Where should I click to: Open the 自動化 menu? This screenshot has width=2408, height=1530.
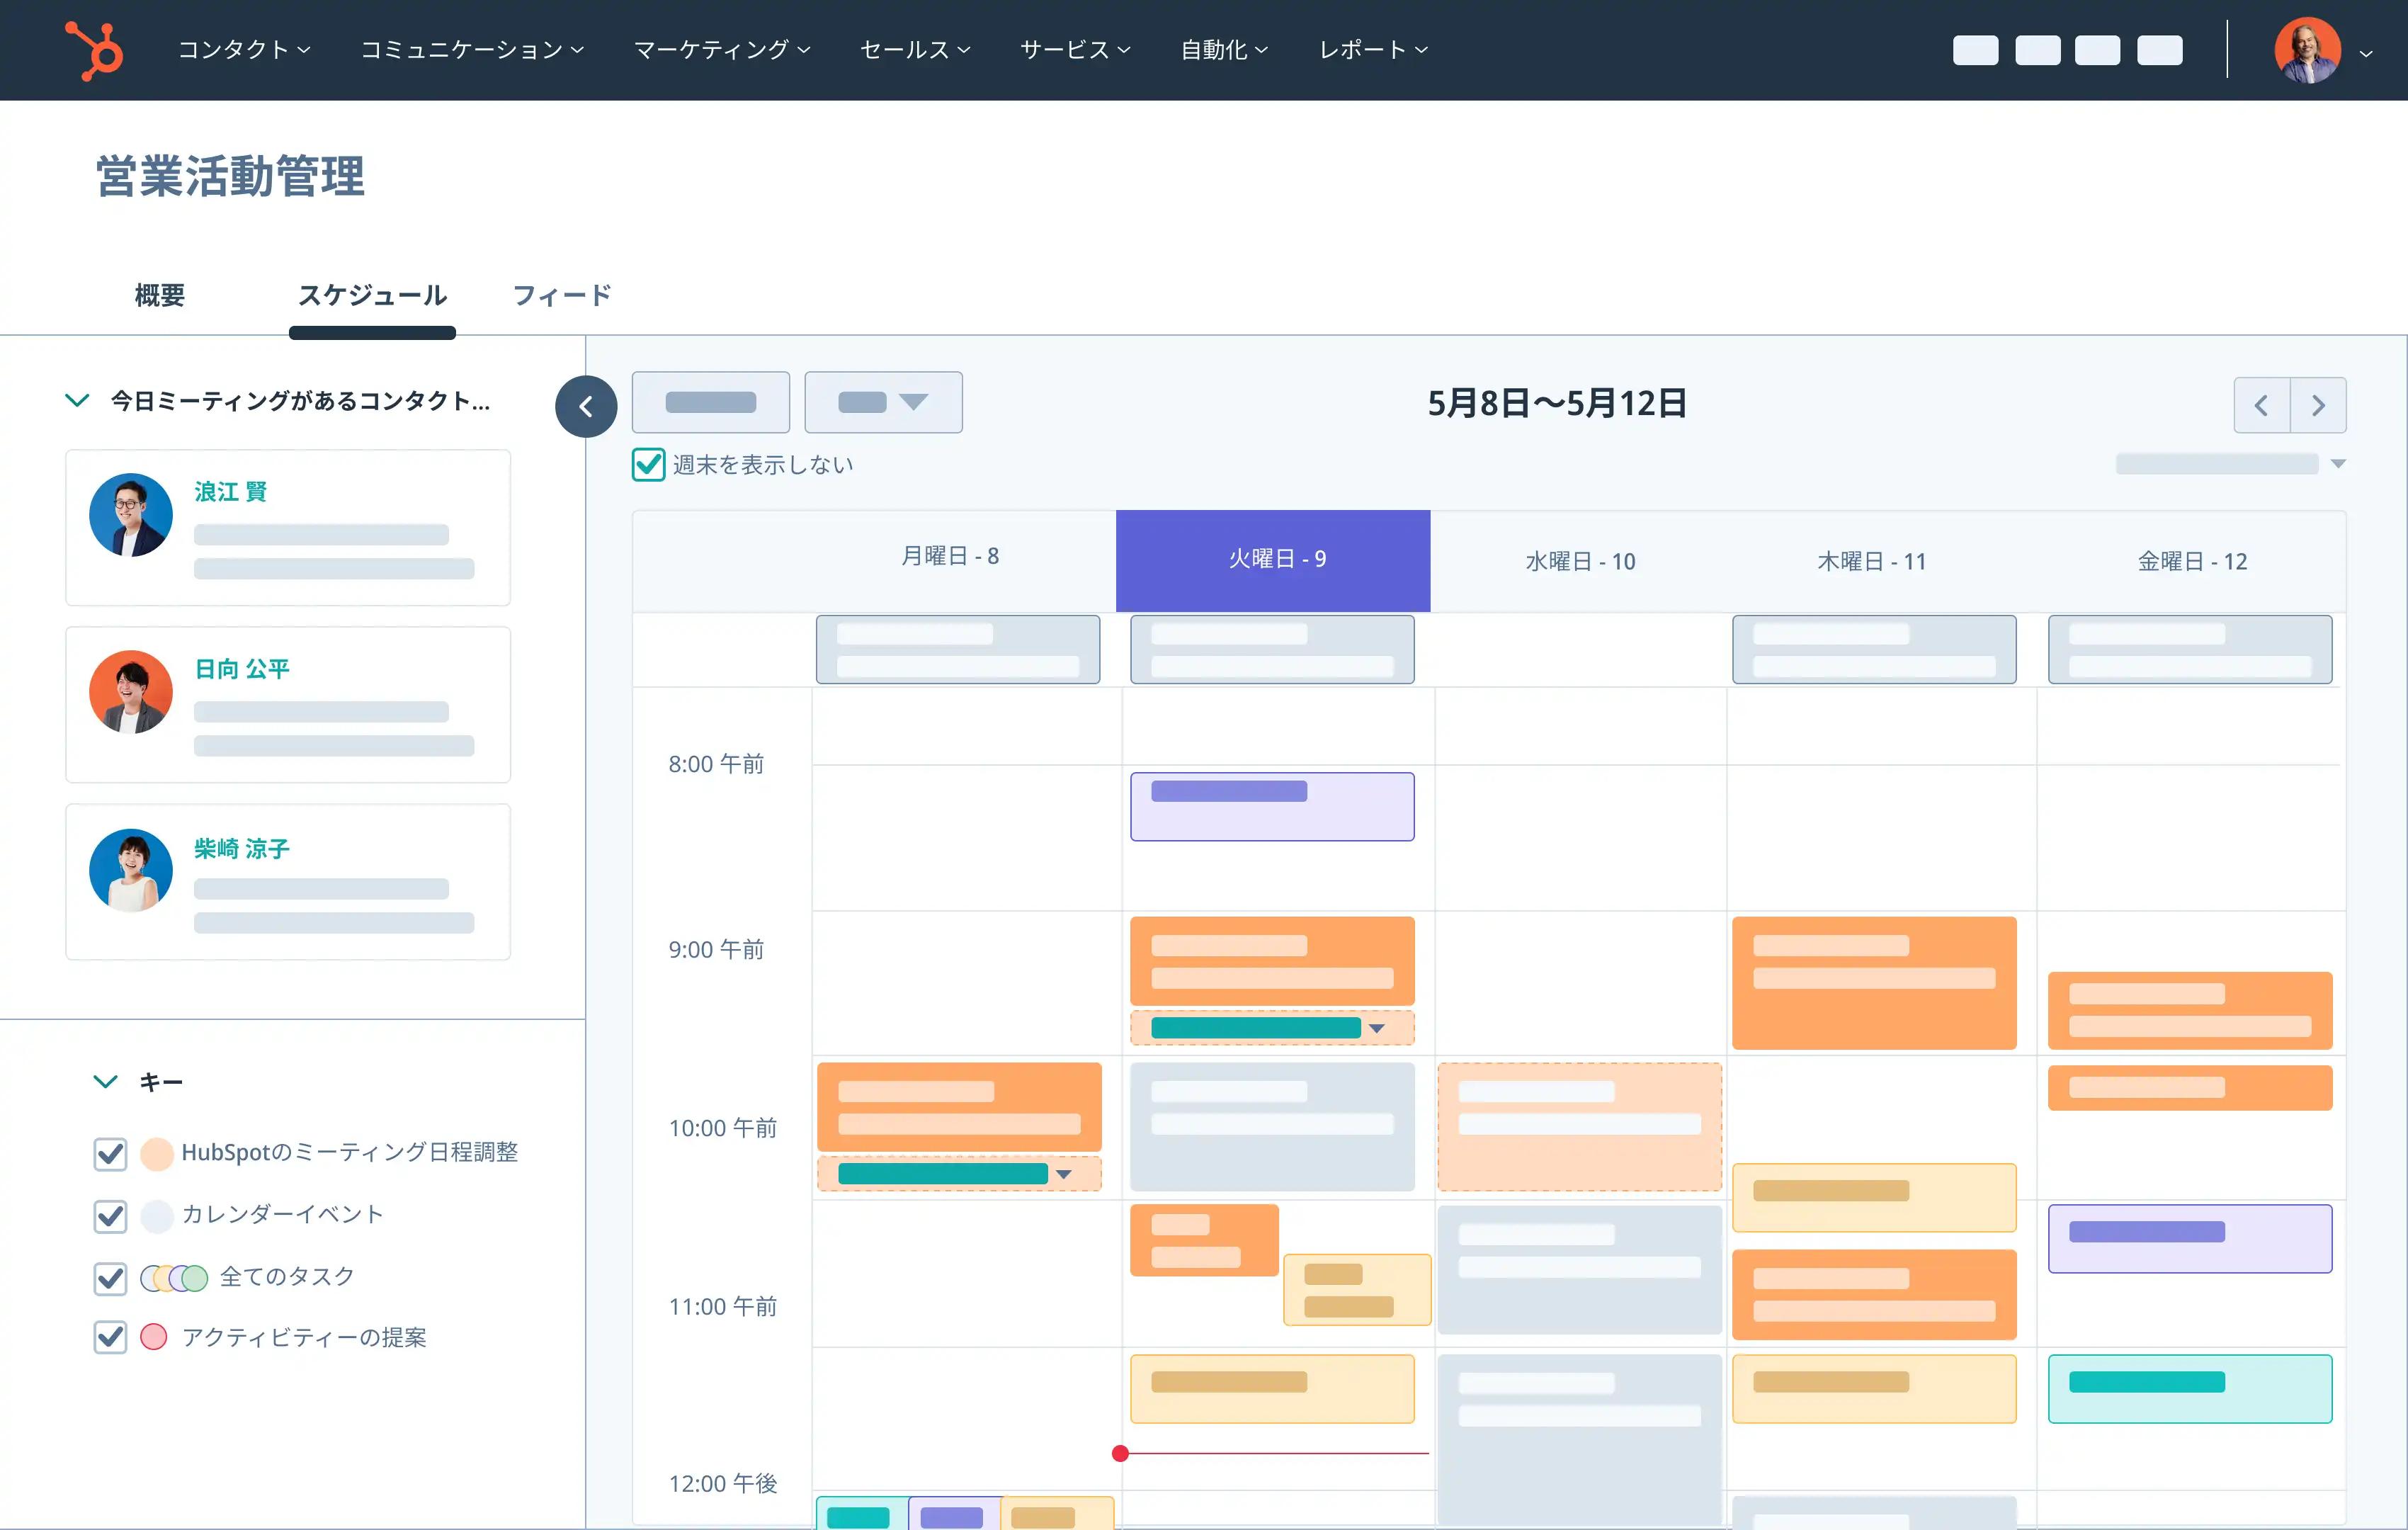tap(1224, 49)
